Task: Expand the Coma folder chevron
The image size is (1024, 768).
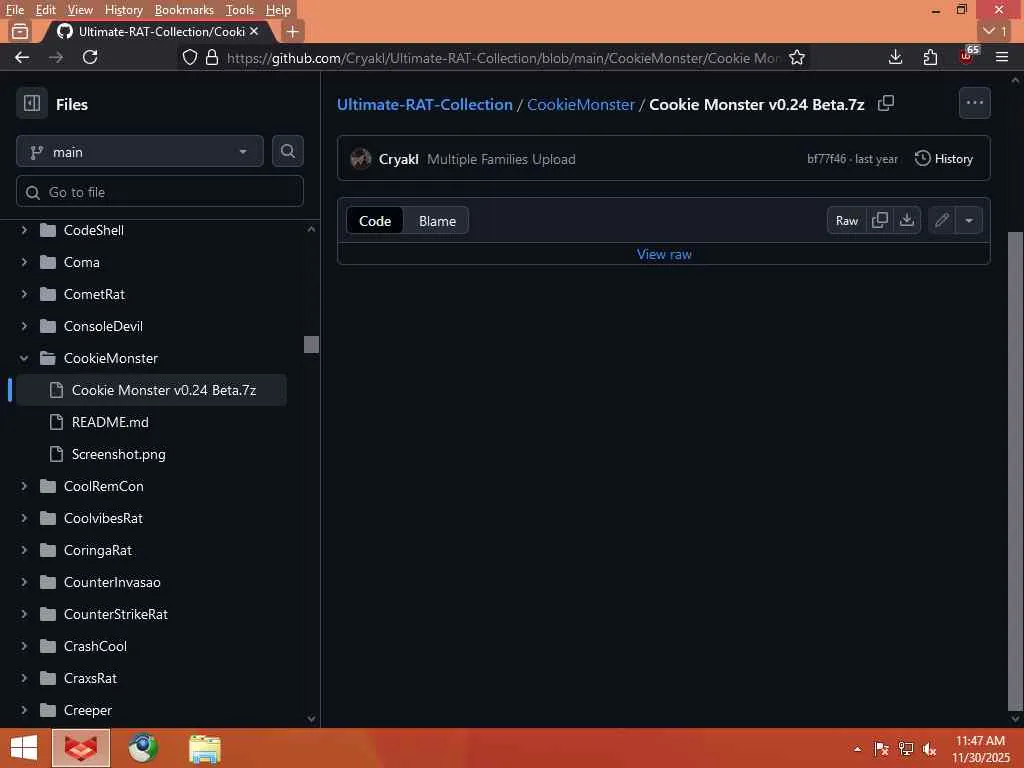Action: pos(24,262)
